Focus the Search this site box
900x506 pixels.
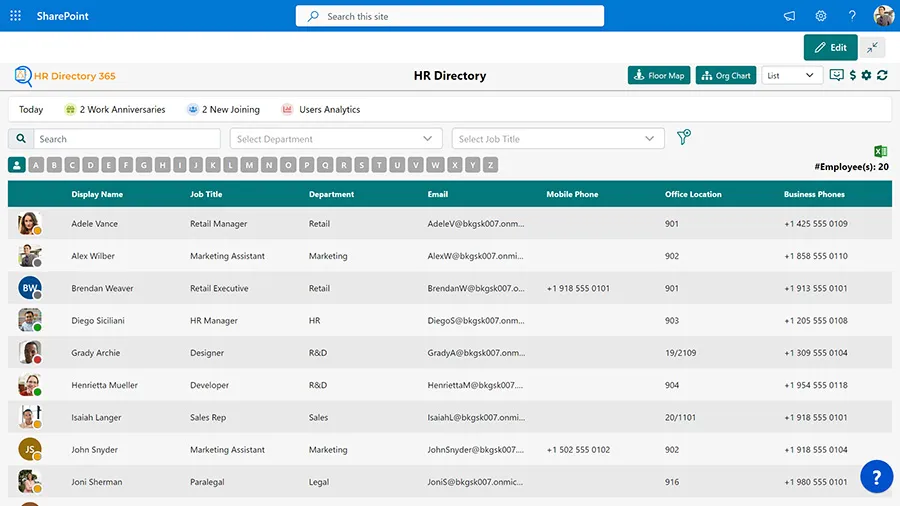450,16
